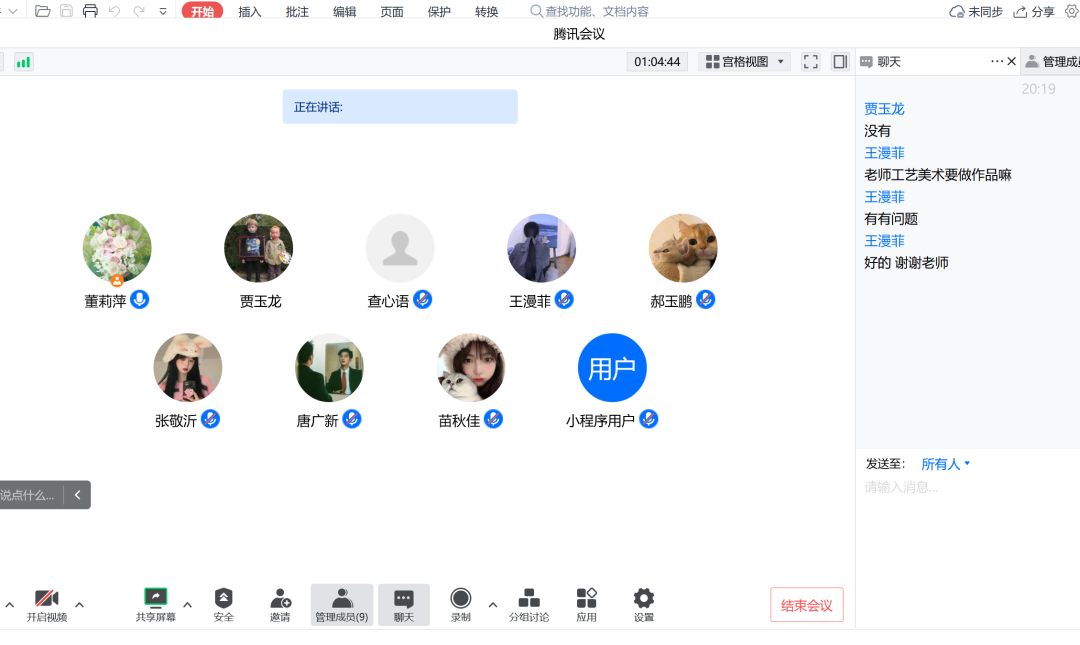The width and height of the screenshot is (1080, 645).
Task: Toggle the side panel layout icon
Action: tap(840, 62)
